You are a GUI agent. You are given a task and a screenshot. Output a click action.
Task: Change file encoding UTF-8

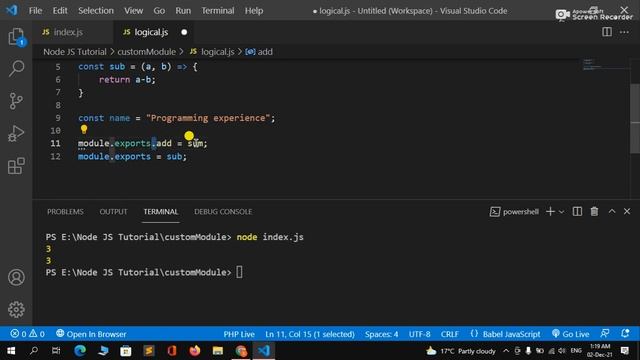(x=419, y=334)
